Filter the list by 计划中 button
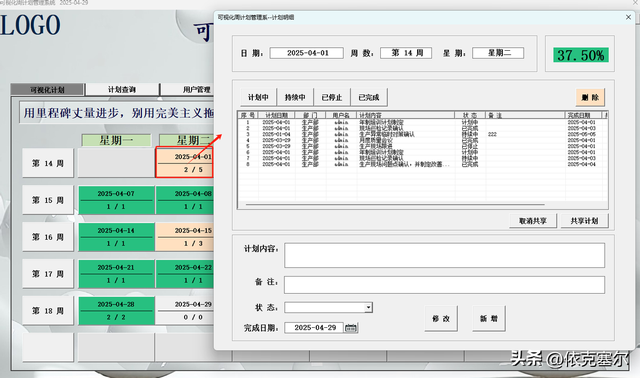640x378 pixels. pyautogui.click(x=258, y=97)
